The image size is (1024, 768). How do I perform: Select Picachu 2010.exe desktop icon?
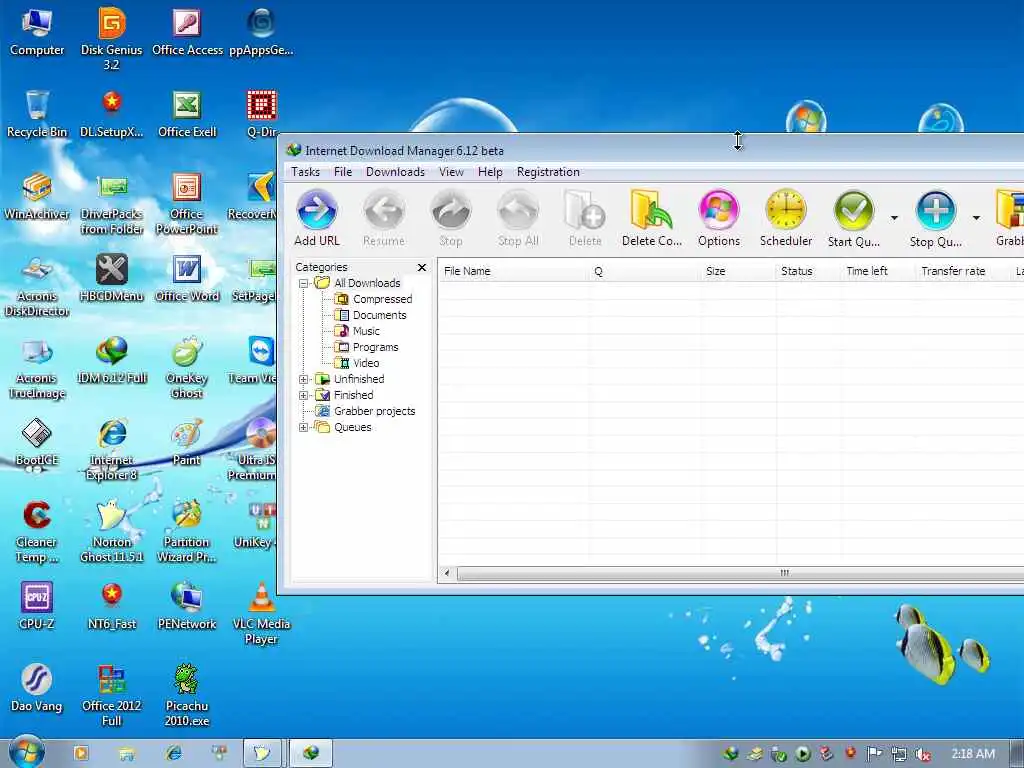tap(187, 696)
